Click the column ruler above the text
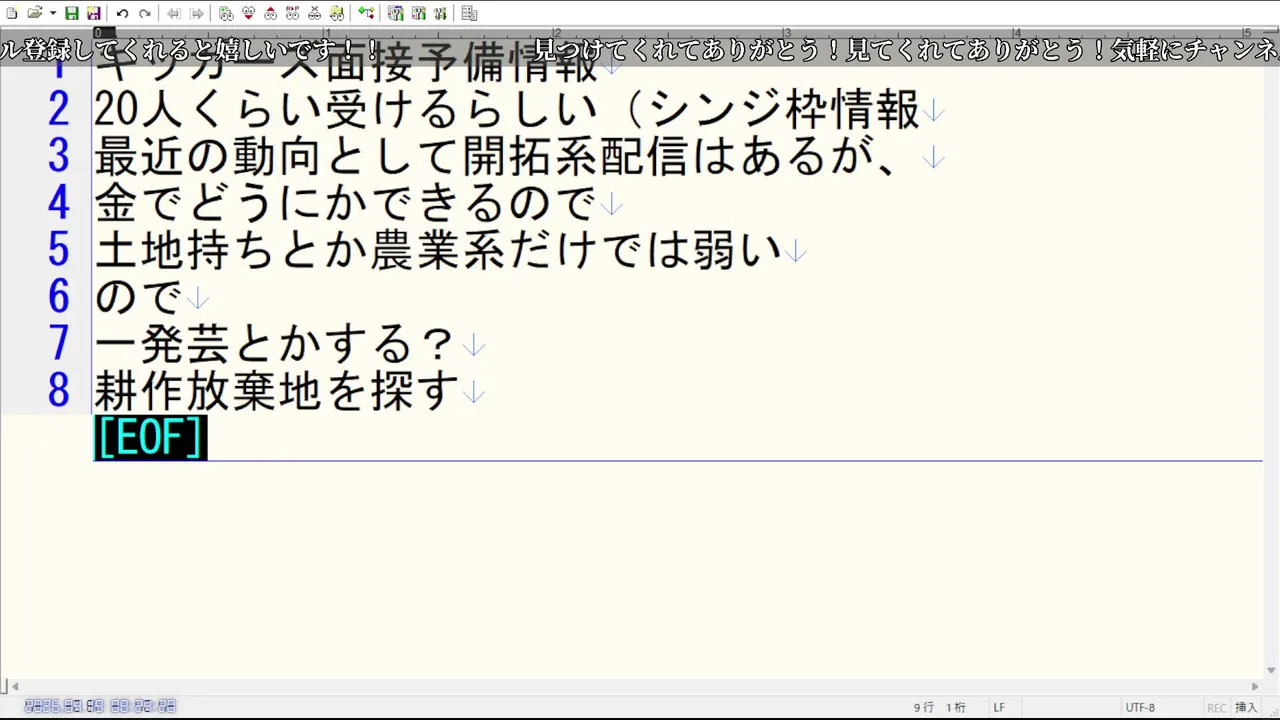Viewport: 1280px width, 720px height. coord(680,33)
